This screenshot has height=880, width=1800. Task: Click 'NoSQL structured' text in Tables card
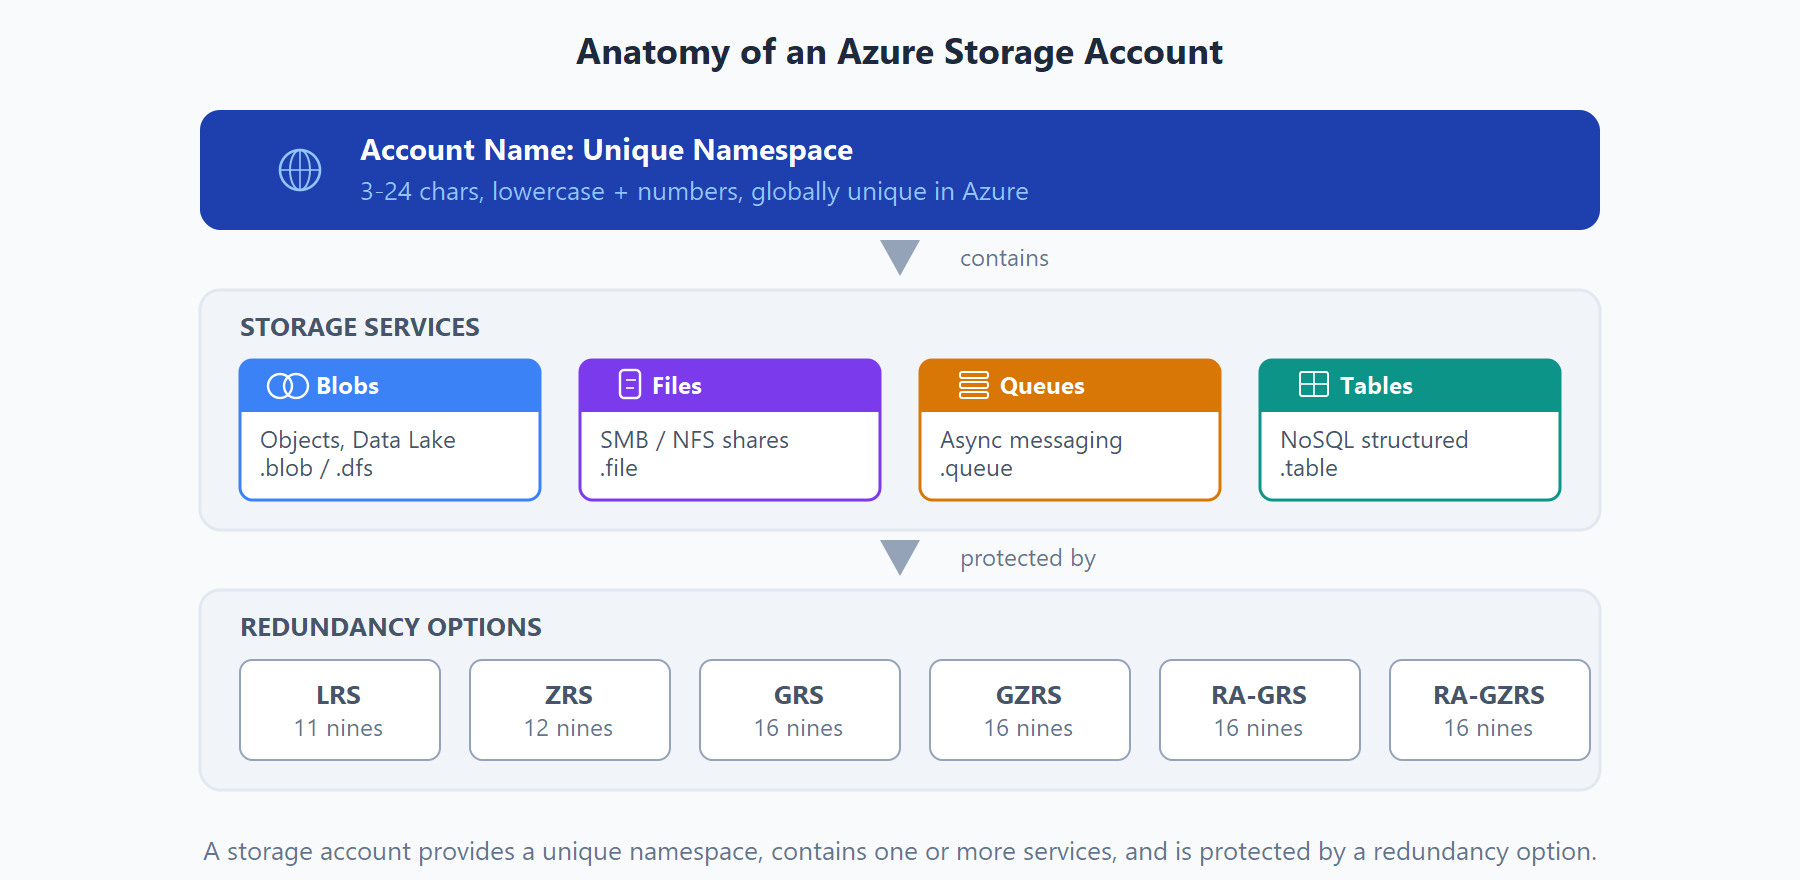1374,440
